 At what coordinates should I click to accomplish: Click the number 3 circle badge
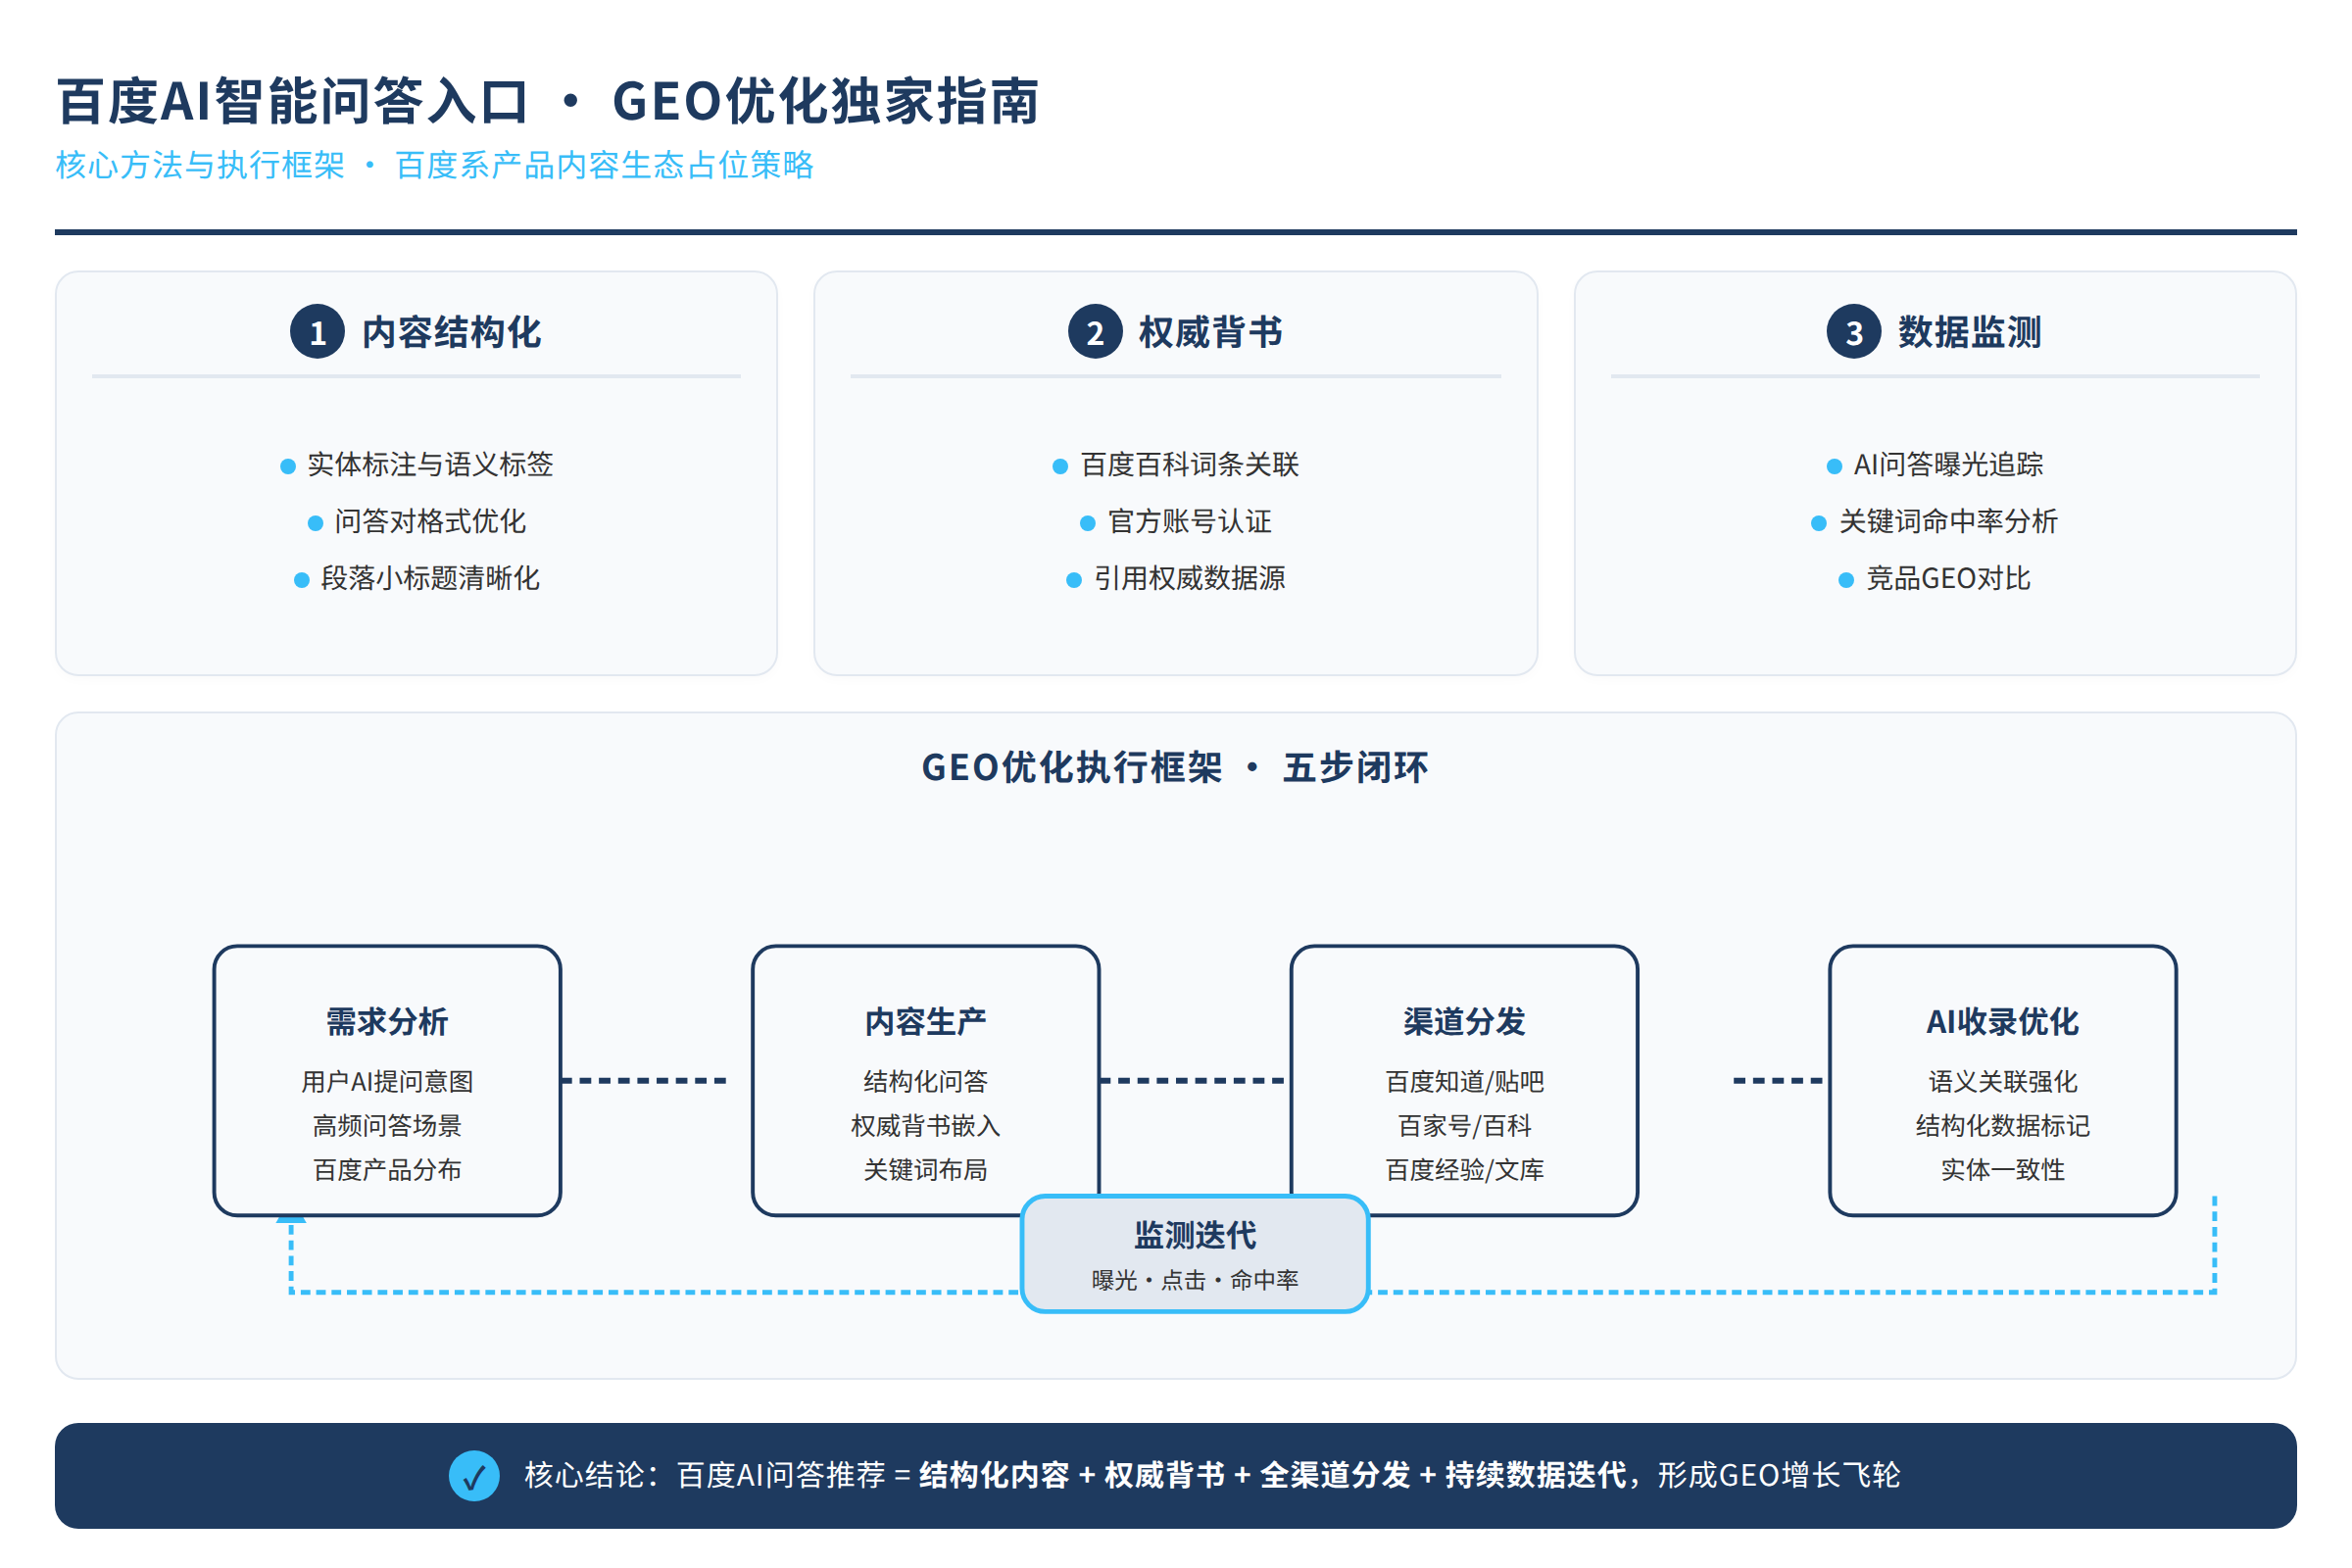click(x=1854, y=332)
